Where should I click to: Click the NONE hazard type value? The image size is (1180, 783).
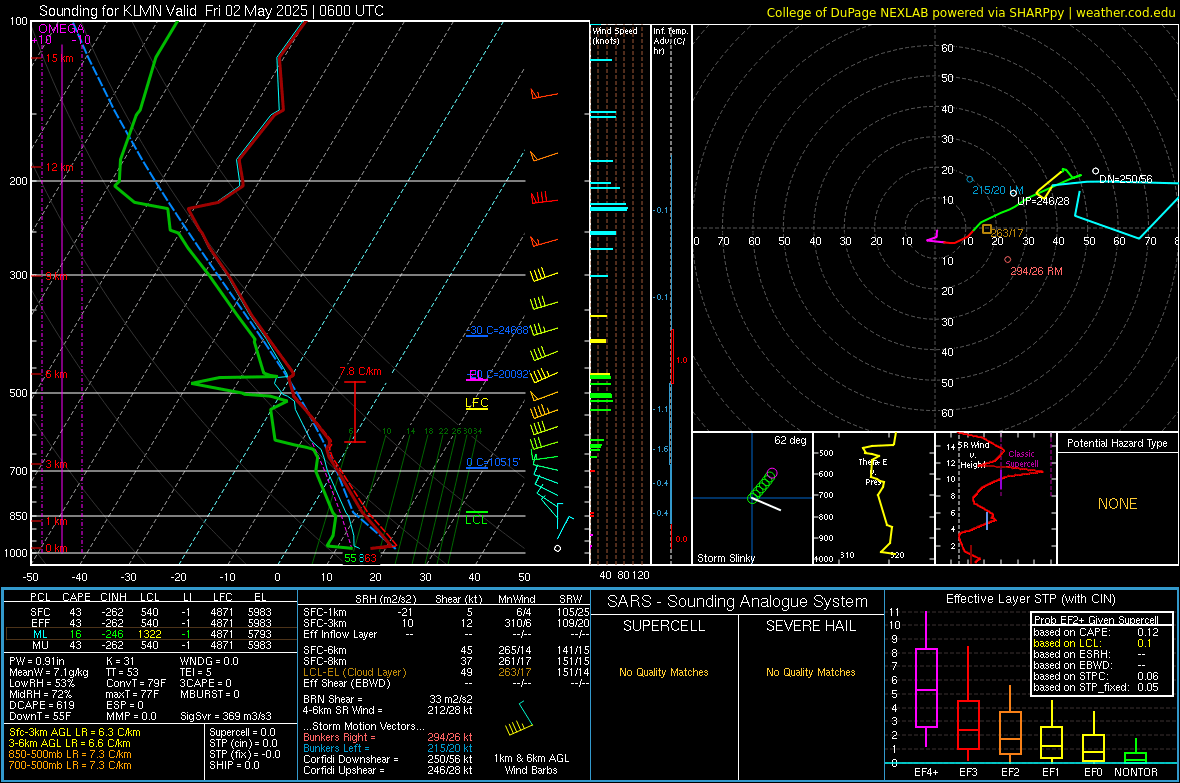click(1117, 504)
